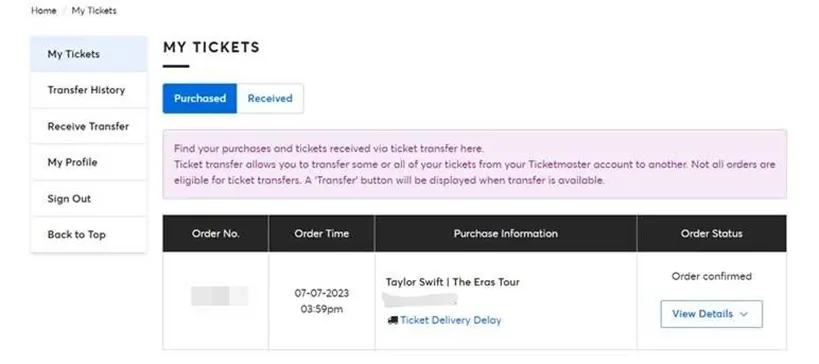Image resolution: width=819 pixels, height=364 pixels.
Task: Click the chevron in View Details button
Action: point(744,314)
